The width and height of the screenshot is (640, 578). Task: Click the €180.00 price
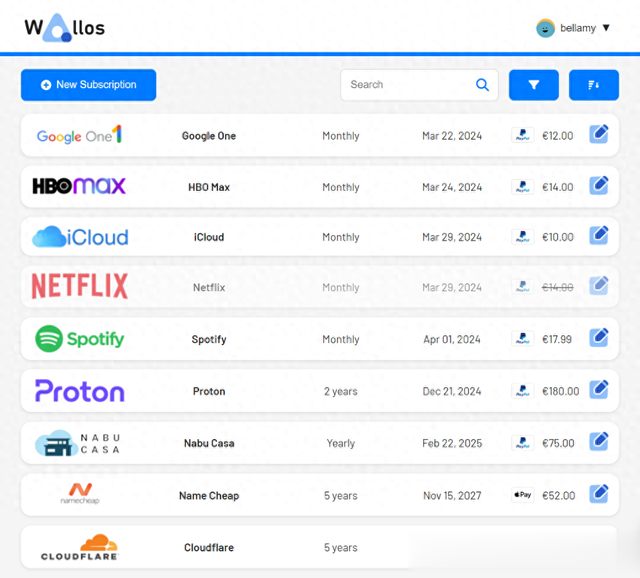560,391
